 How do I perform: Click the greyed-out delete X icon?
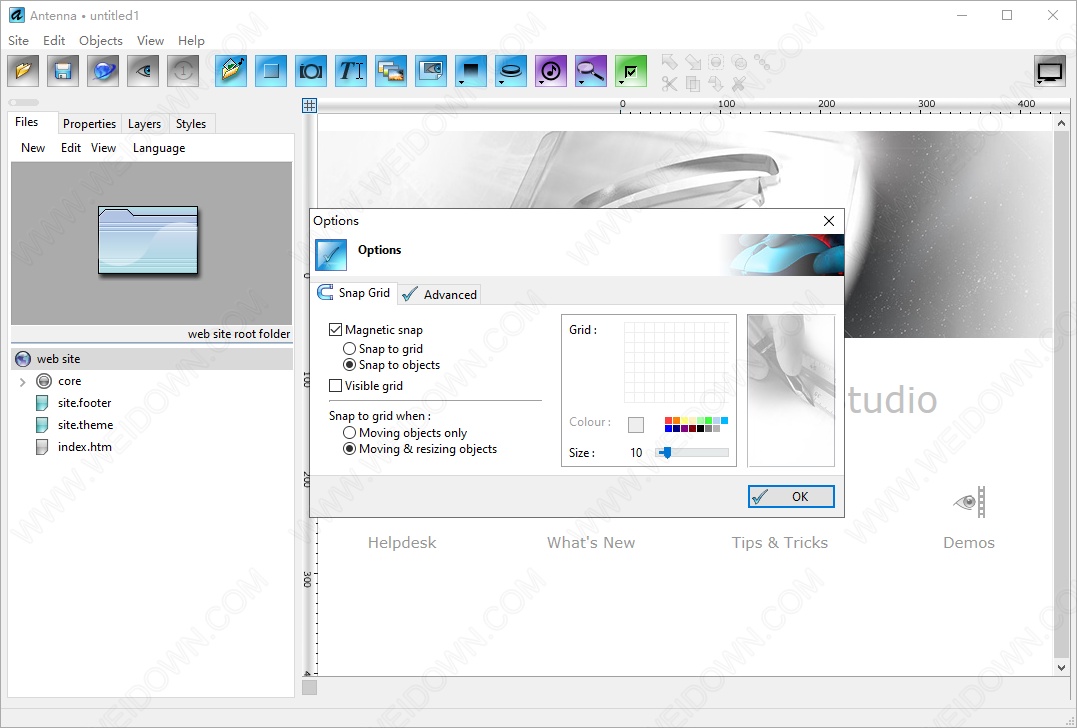pyautogui.click(x=739, y=84)
